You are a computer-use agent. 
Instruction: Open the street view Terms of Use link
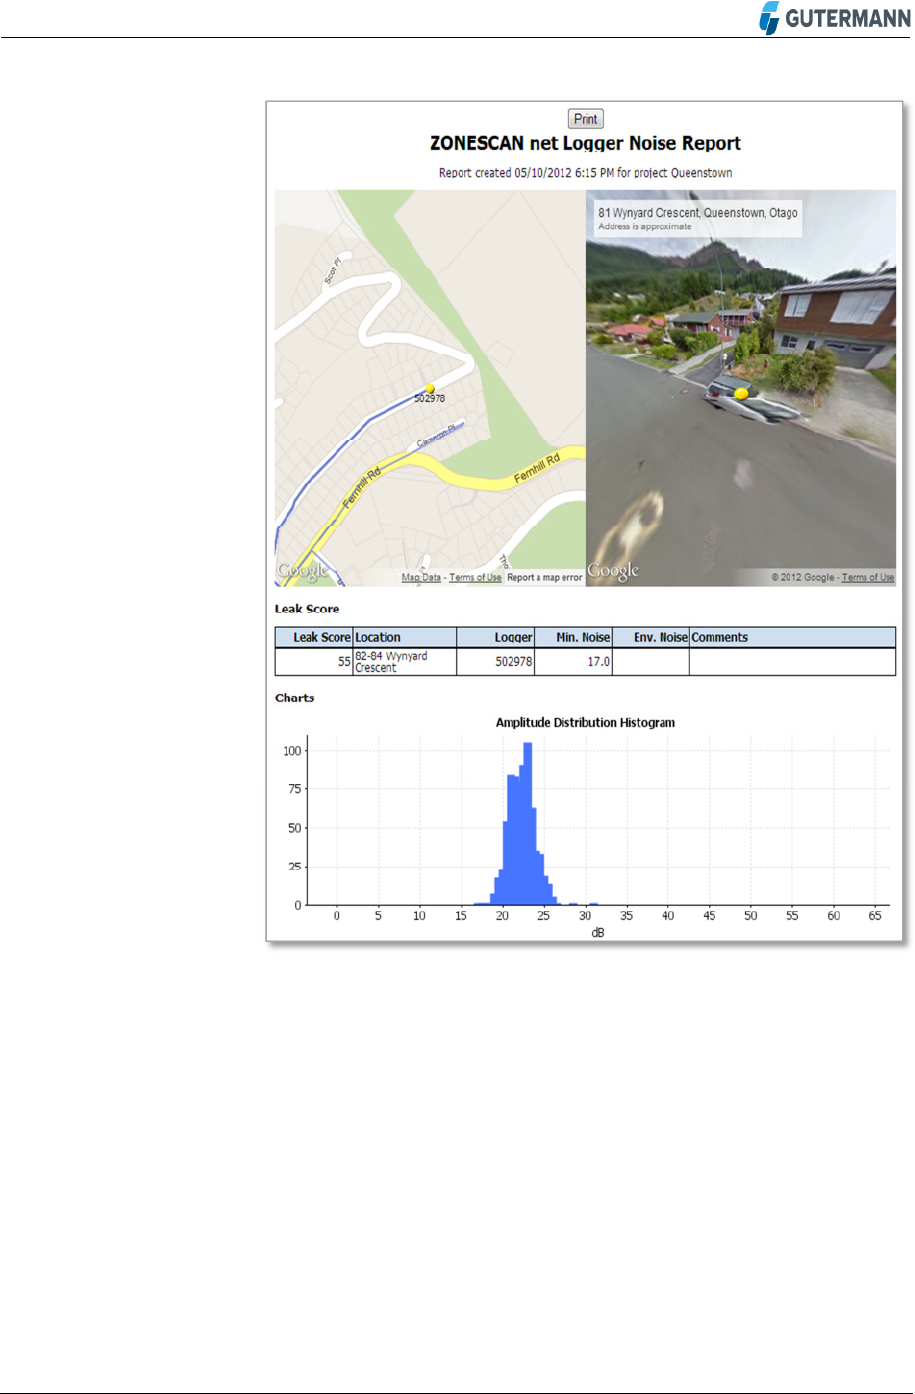pyautogui.click(x=868, y=578)
